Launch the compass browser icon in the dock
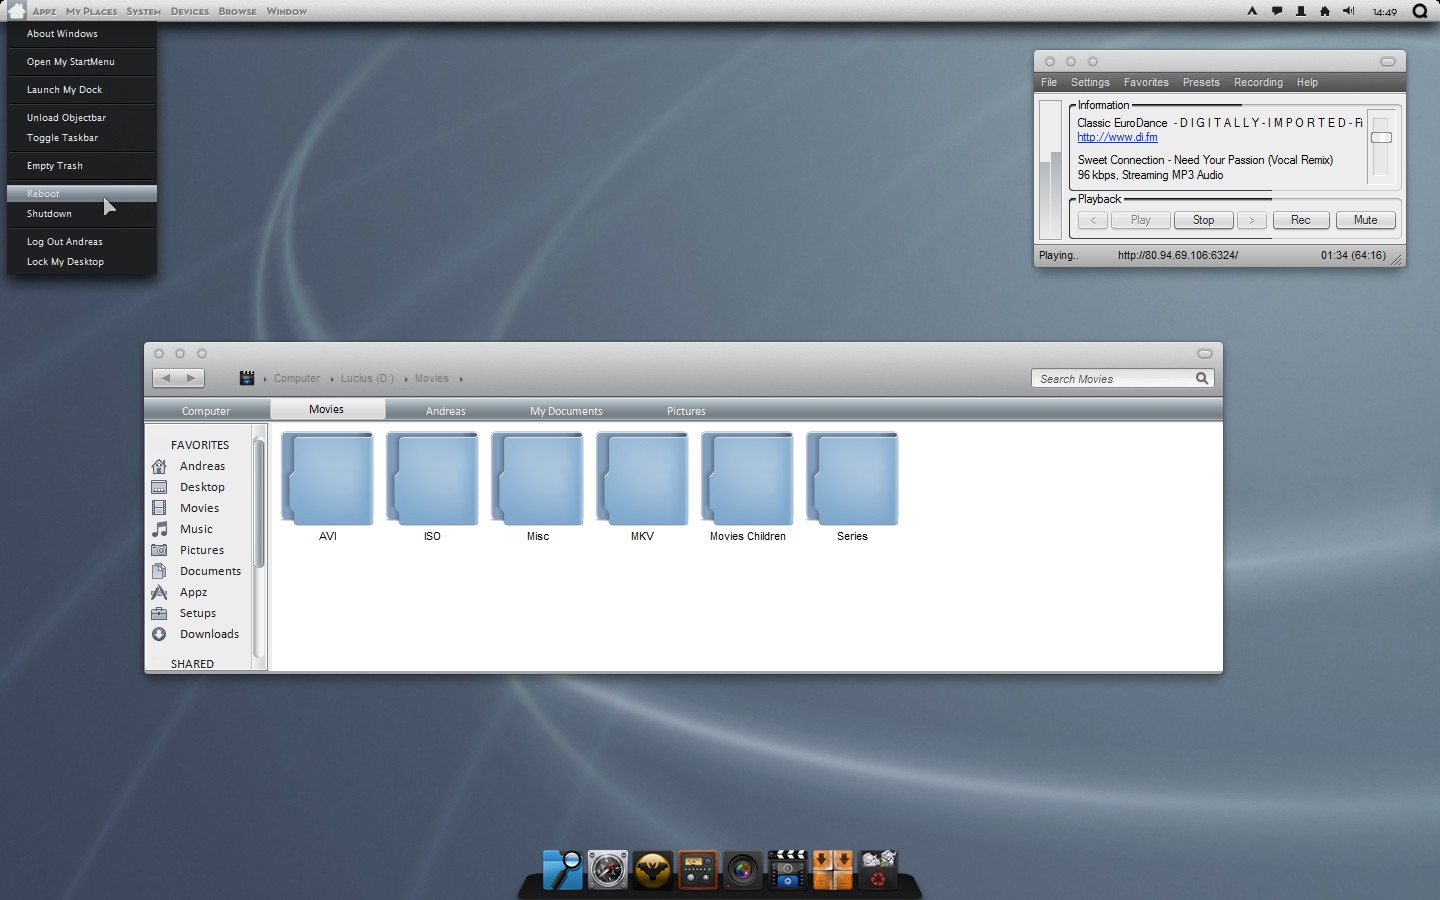 click(x=608, y=870)
